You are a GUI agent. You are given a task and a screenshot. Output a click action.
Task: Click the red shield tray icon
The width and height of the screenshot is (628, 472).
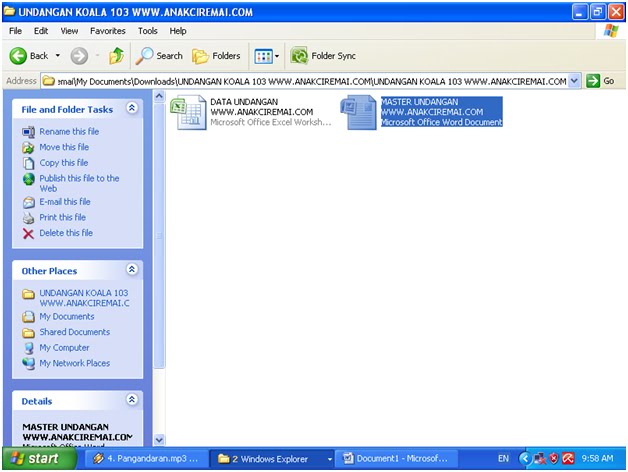(554, 458)
